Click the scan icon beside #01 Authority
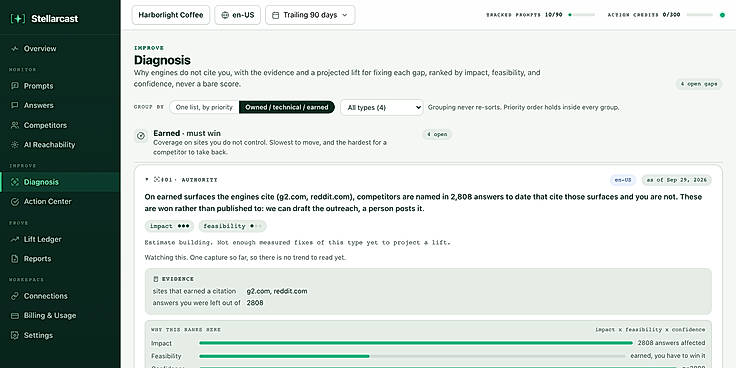736x368 pixels. (157, 180)
